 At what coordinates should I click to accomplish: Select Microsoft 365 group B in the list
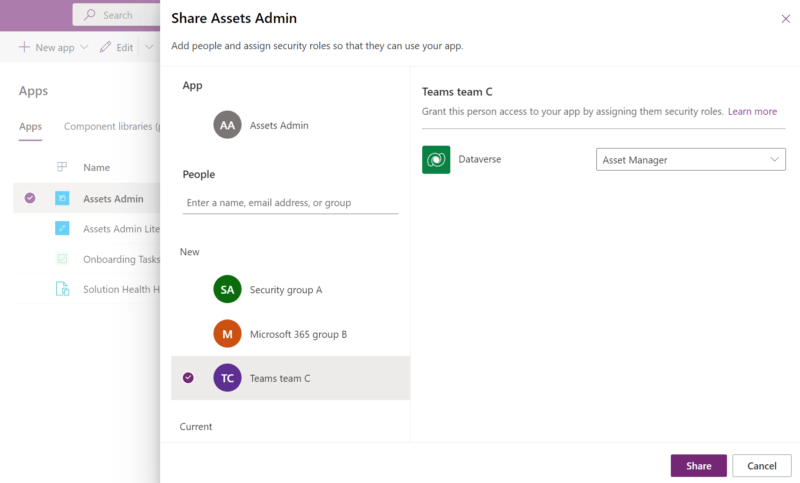pyautogui.click(x=298, y=334)
